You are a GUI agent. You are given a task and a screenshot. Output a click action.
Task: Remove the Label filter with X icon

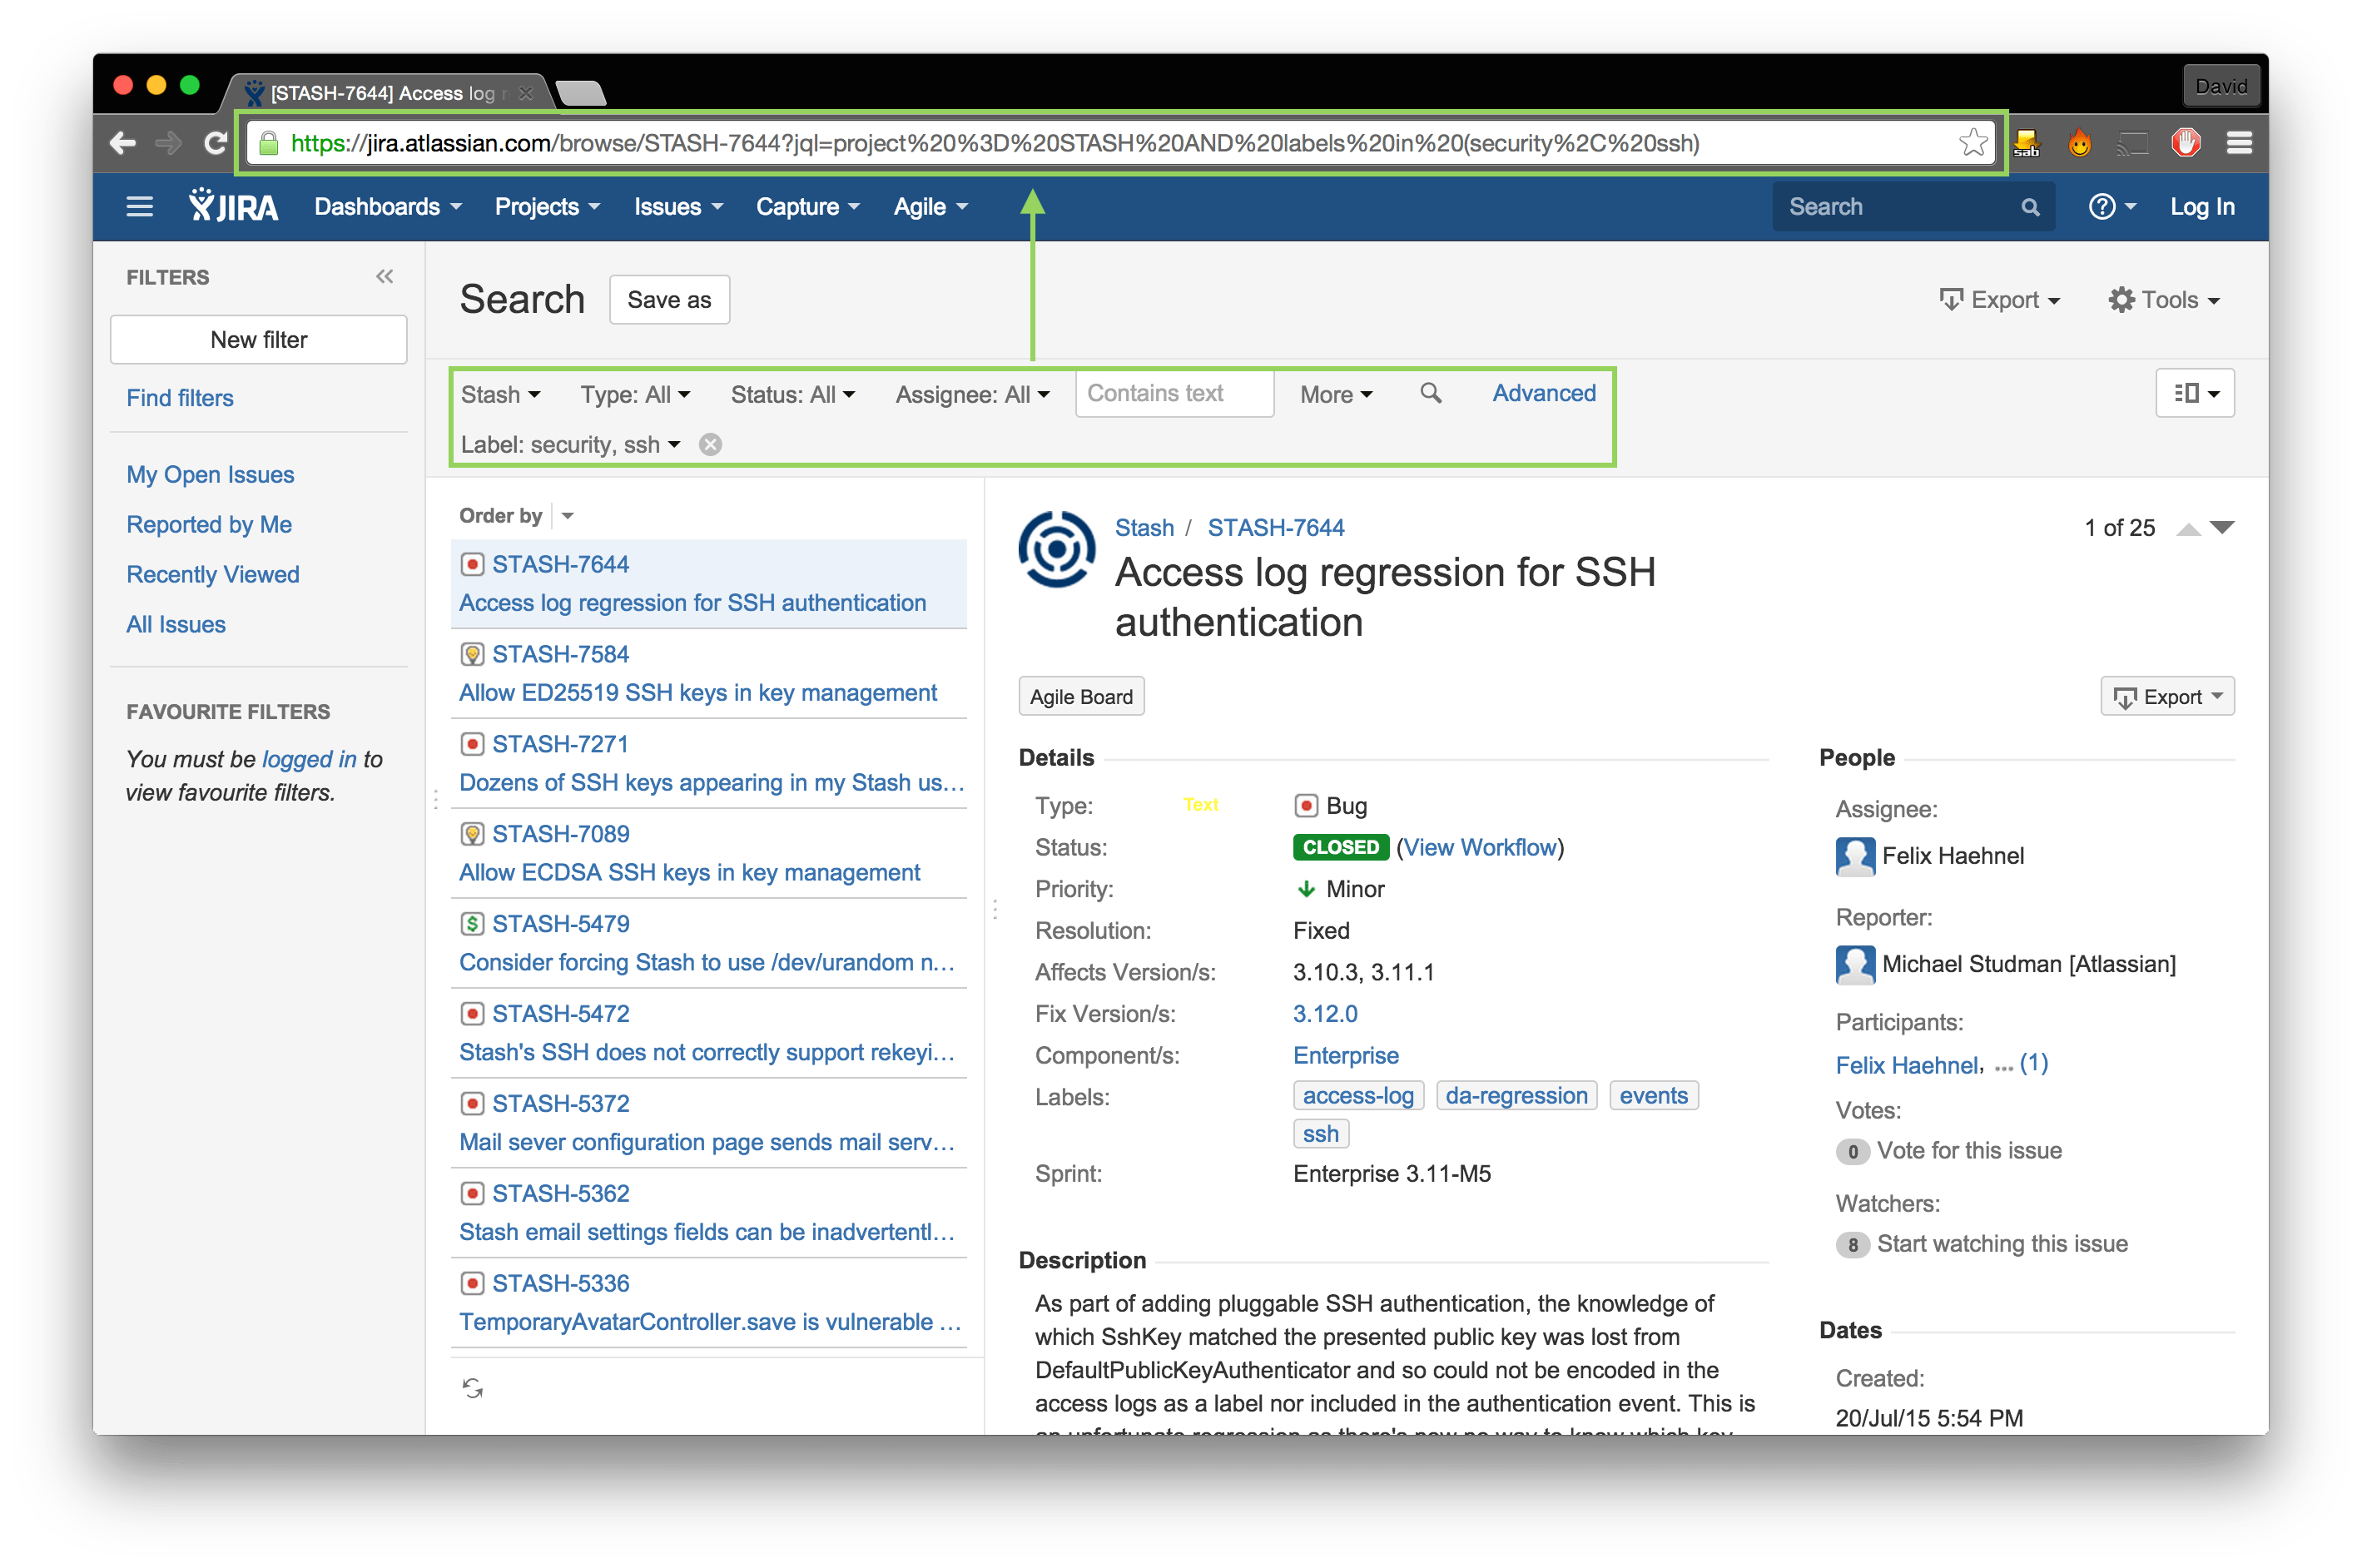[x=710, y=445]
